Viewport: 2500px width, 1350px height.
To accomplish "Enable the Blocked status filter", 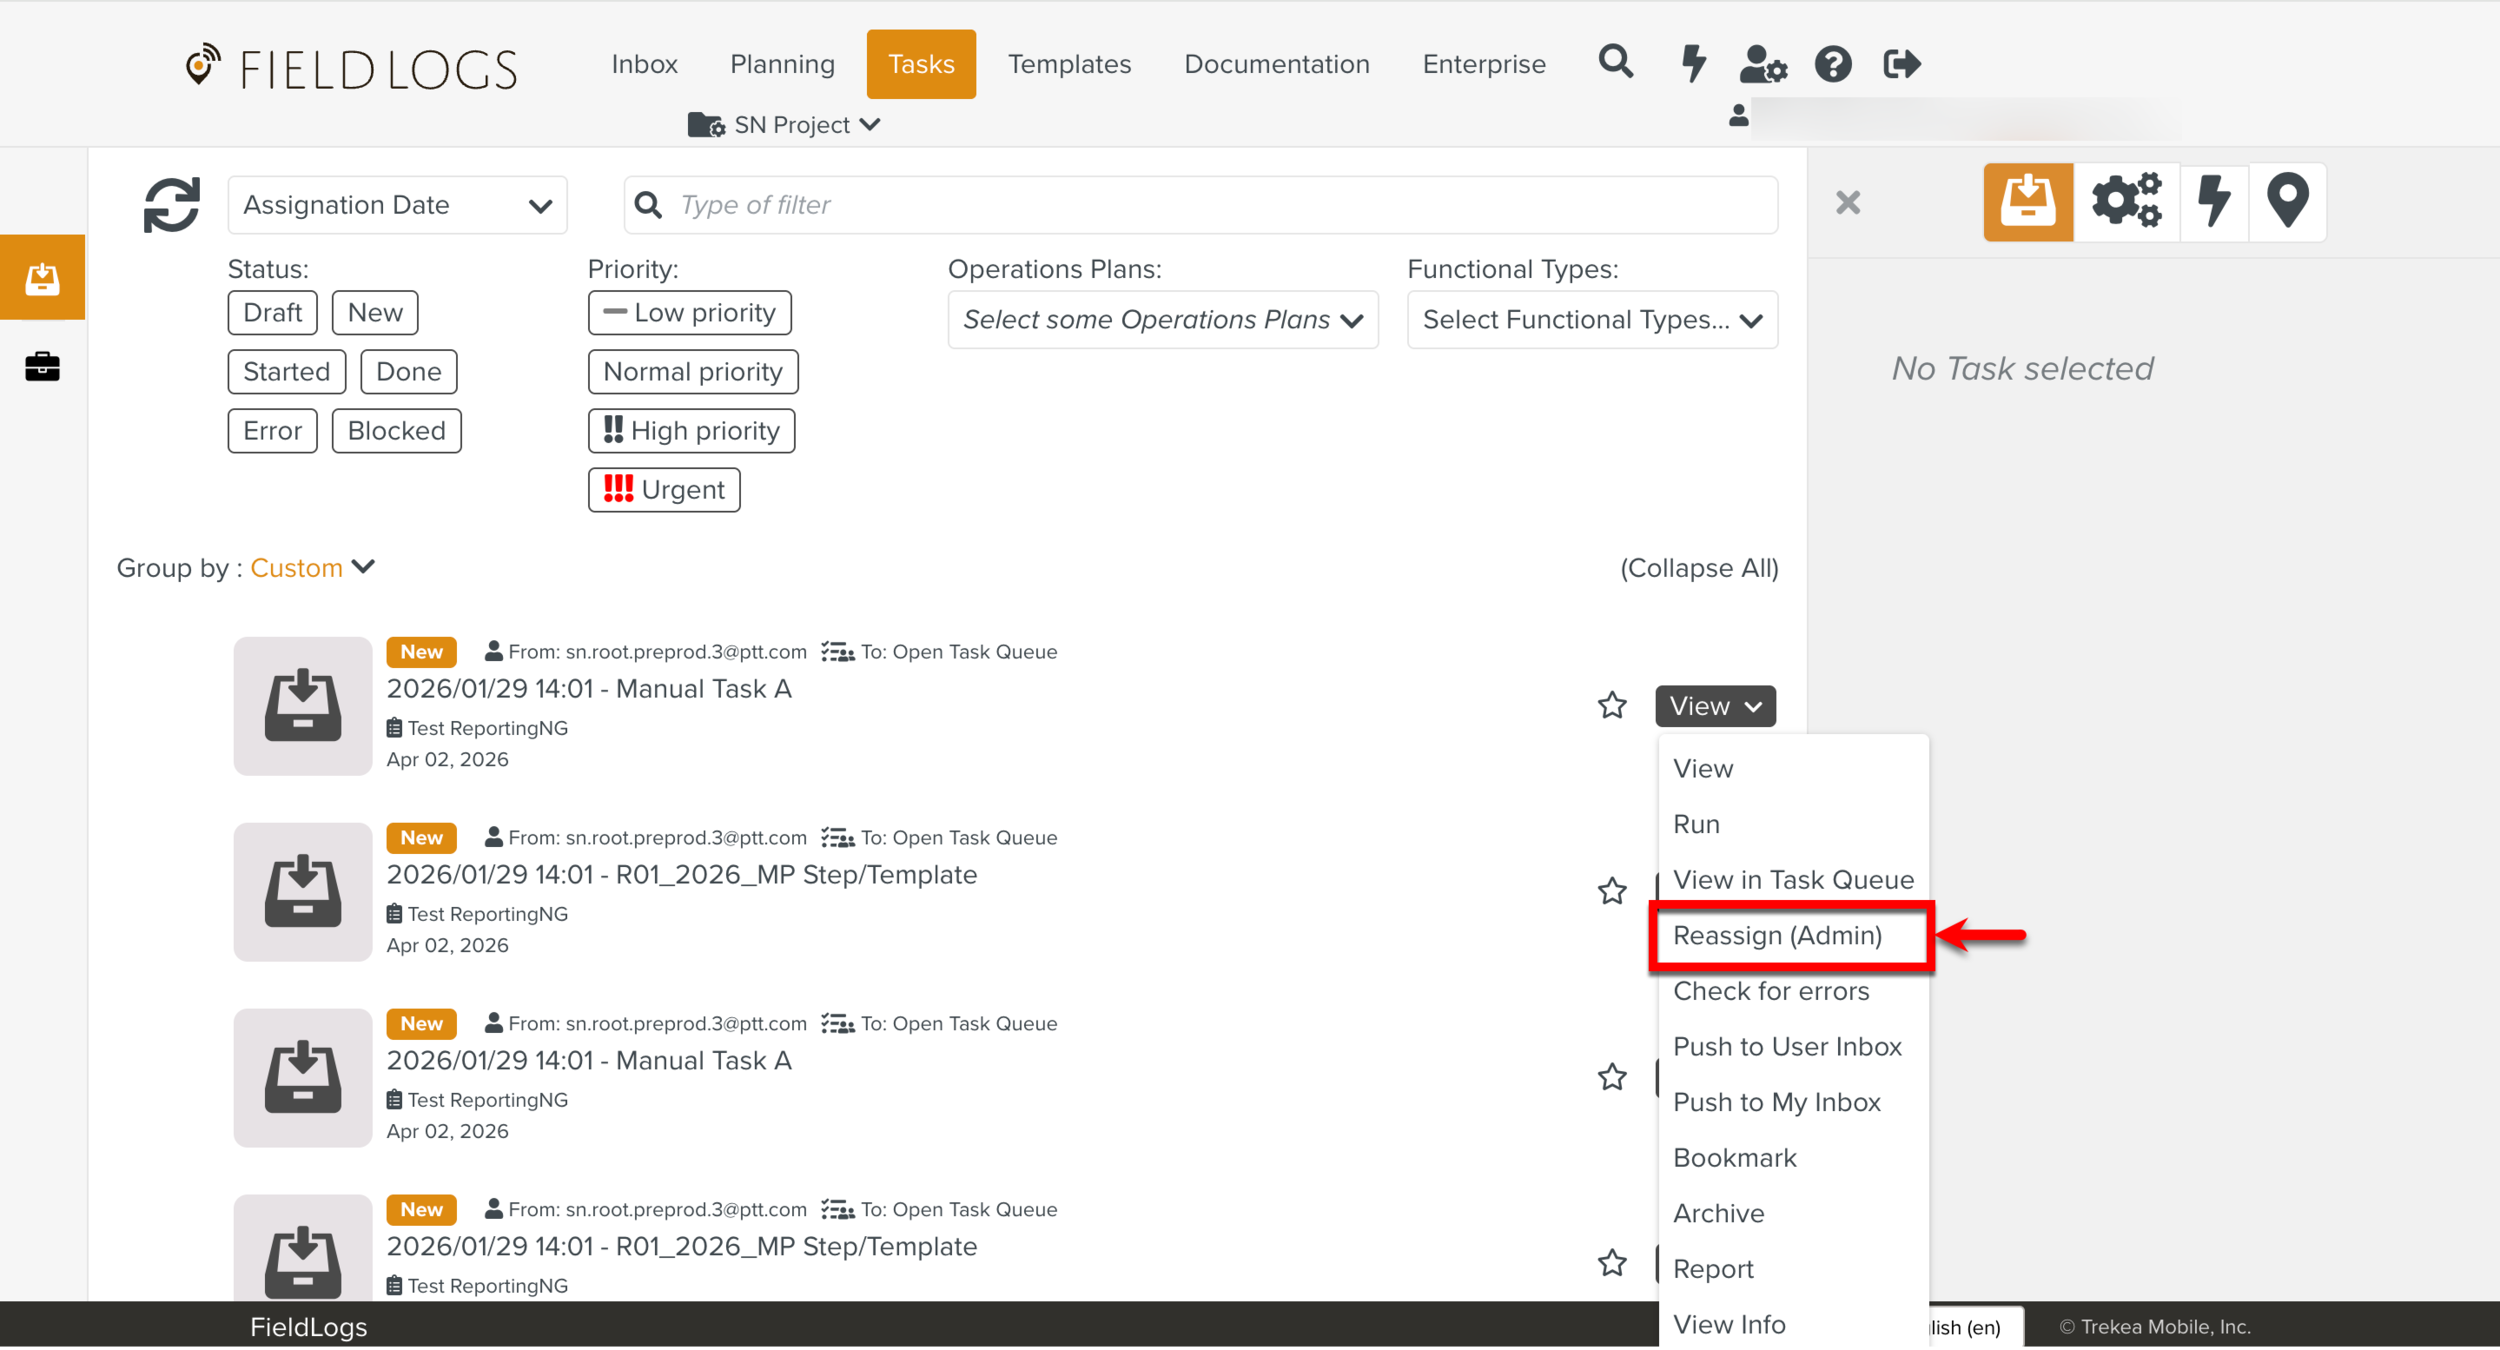I will pyautogui.click(x=396, y=431).
